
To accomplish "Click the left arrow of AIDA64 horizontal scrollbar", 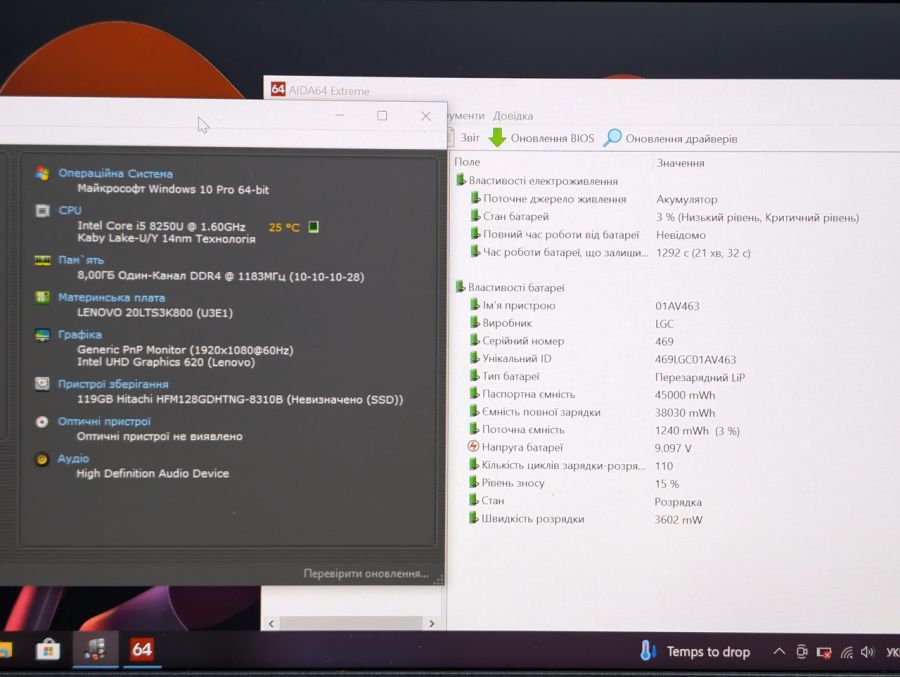I will click(271, 623).
